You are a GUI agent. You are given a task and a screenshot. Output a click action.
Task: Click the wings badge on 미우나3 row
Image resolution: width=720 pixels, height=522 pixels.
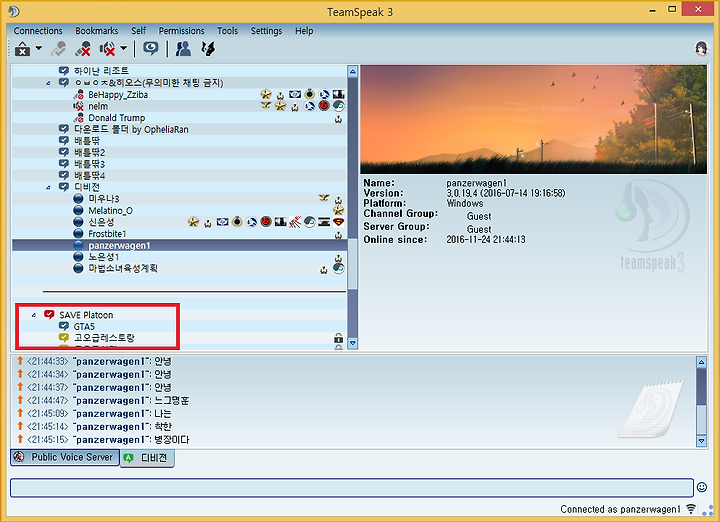[324, 198]
